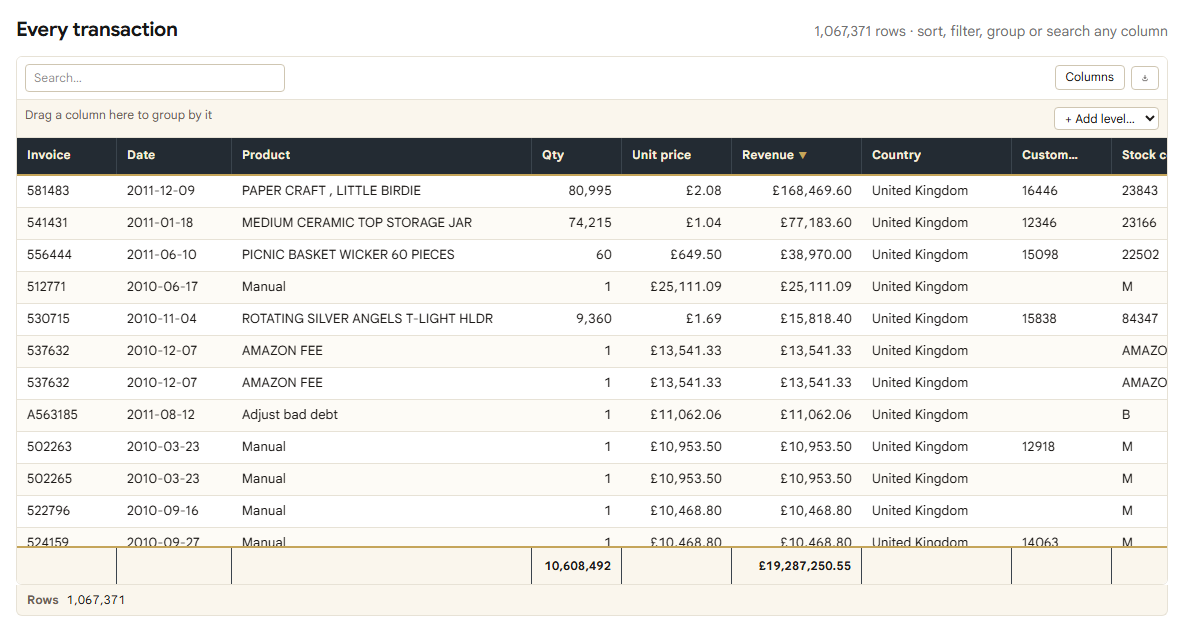
Task: Select invoice 522796 cell
Action: click(x=66, y=510)
